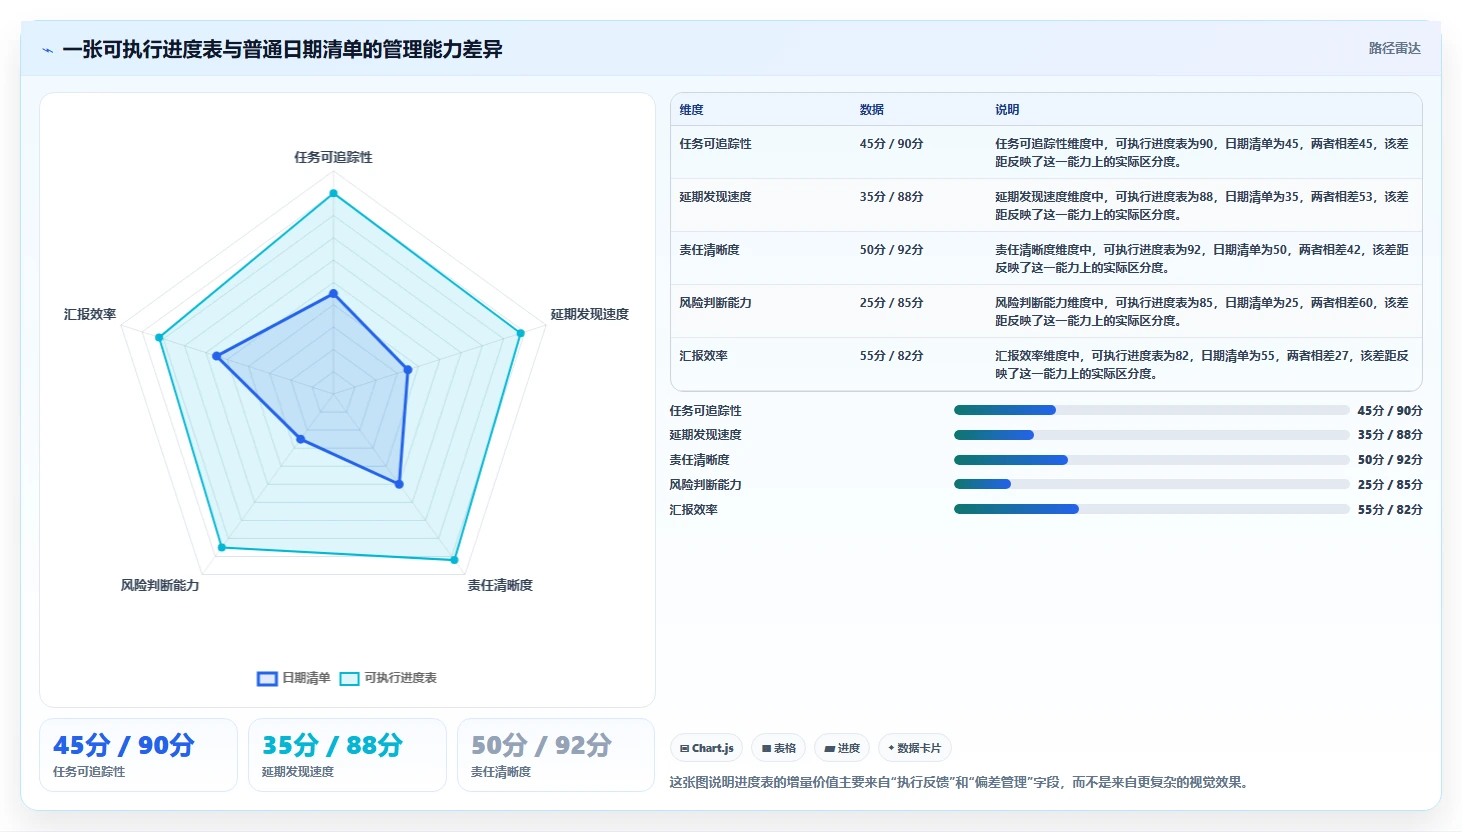Select the 进度 tag chip
The image size is (1462, 832).
pos(842,748)
